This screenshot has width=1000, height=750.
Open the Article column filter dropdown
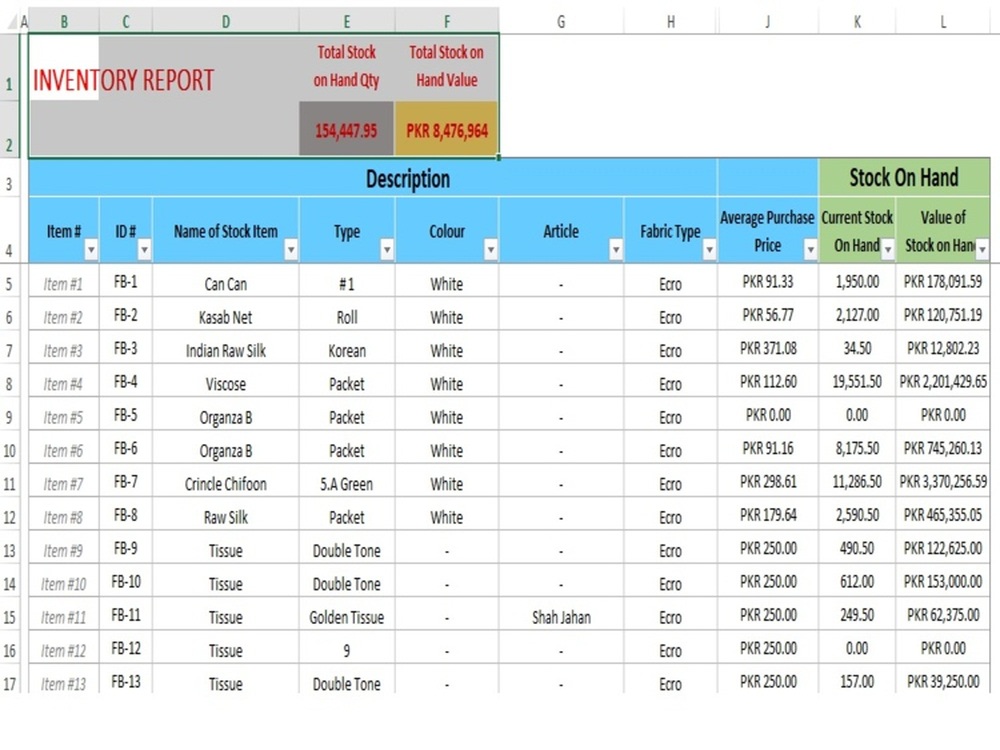point(615,249)
